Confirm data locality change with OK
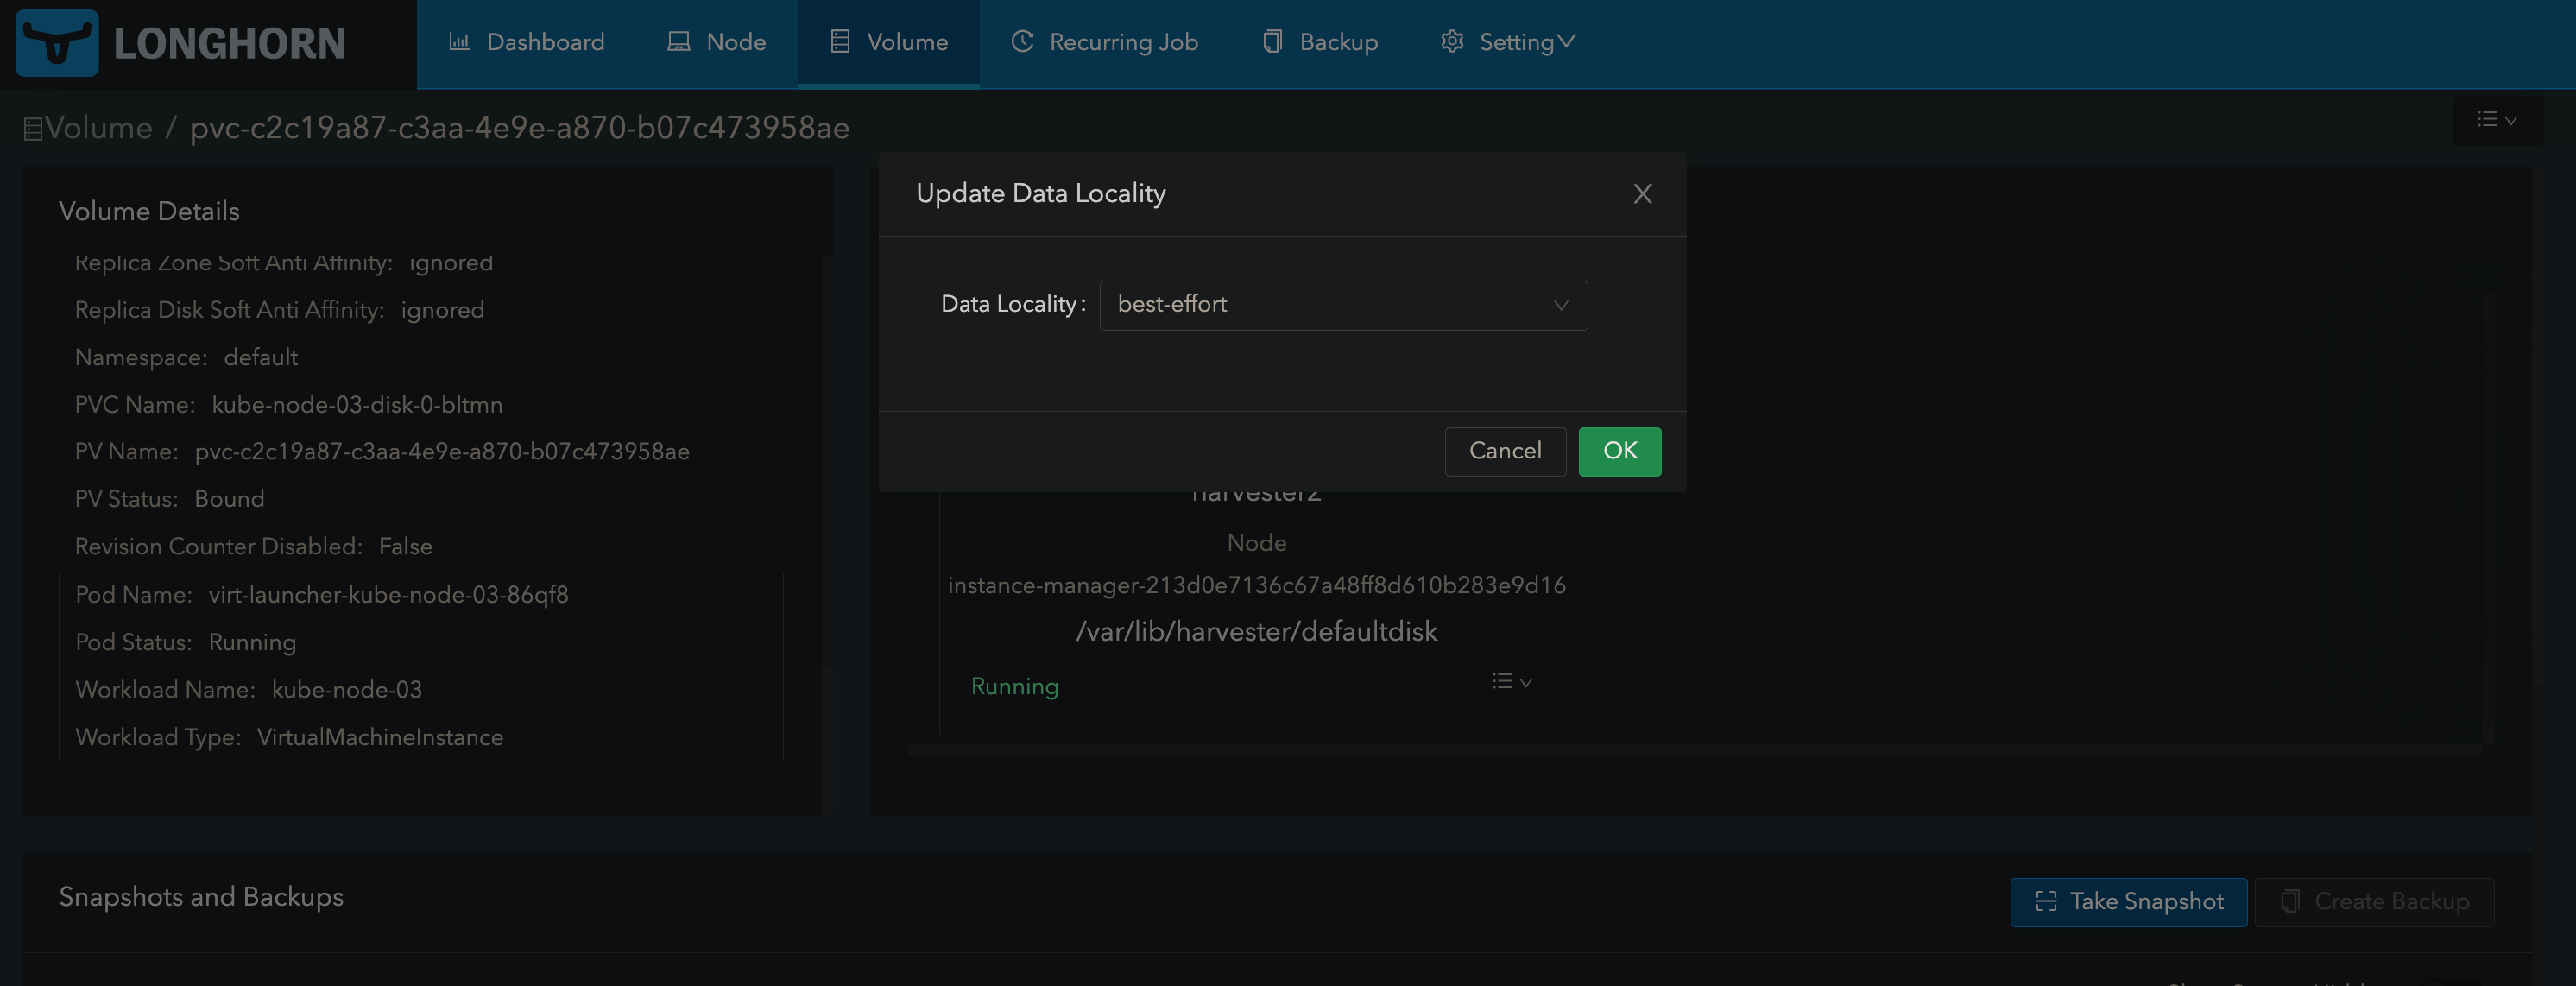 coord(1619,451)
